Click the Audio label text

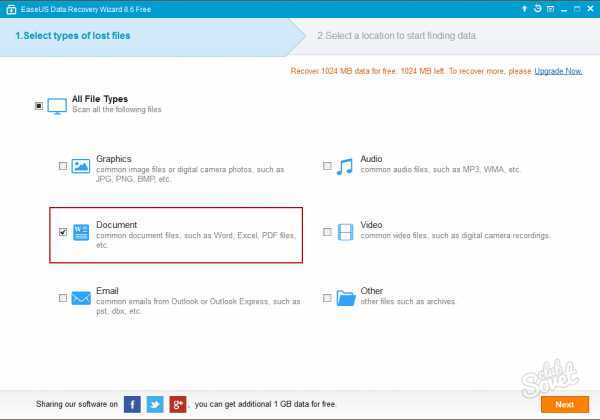point(371,159)
